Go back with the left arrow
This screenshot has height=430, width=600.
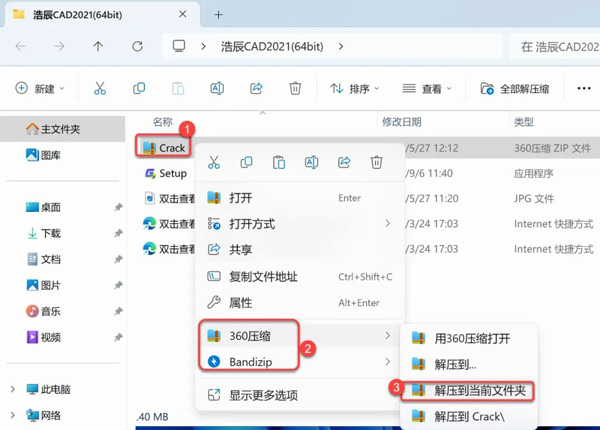click(20, 46)
